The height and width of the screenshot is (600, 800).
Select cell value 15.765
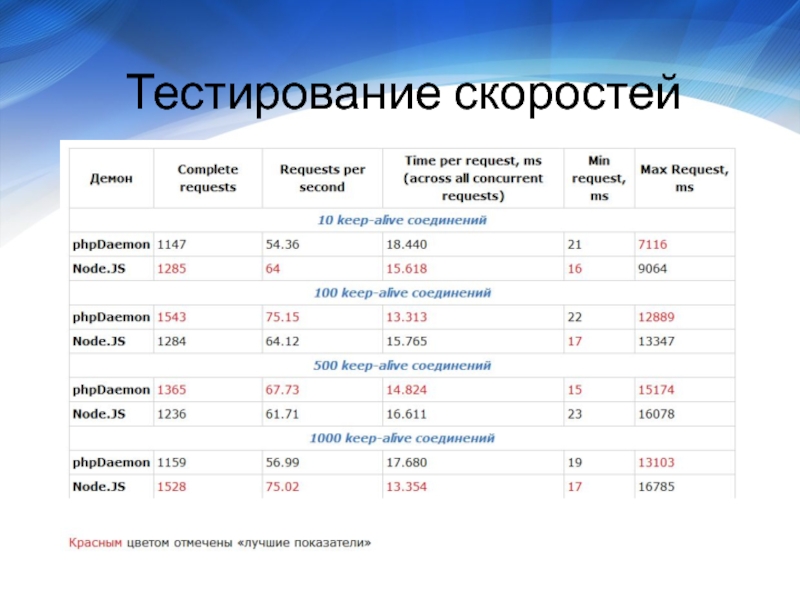(x=406, y=341)
